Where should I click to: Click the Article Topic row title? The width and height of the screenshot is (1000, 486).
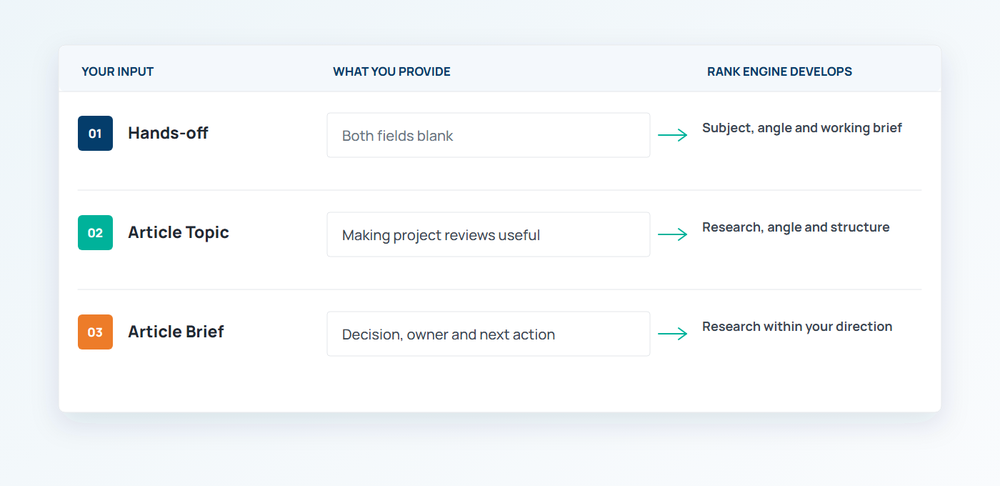click(x=178, y=233)
